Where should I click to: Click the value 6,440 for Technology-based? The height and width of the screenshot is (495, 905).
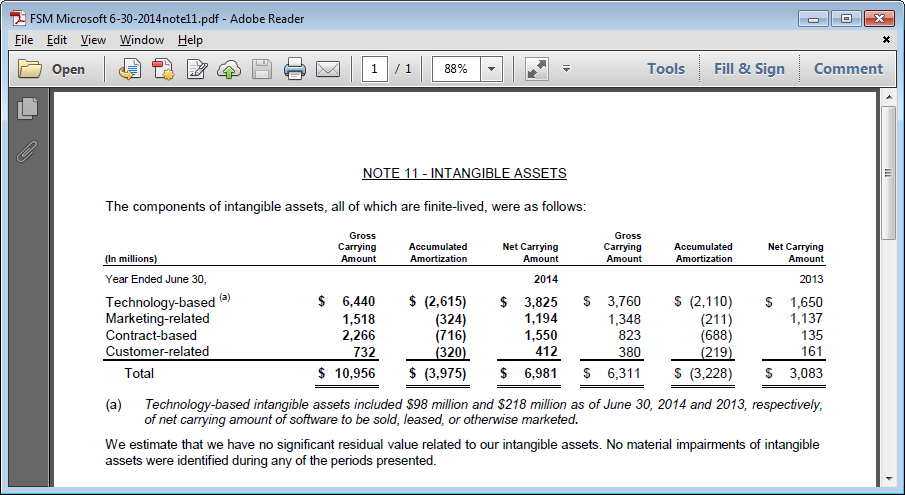(358, 302)
